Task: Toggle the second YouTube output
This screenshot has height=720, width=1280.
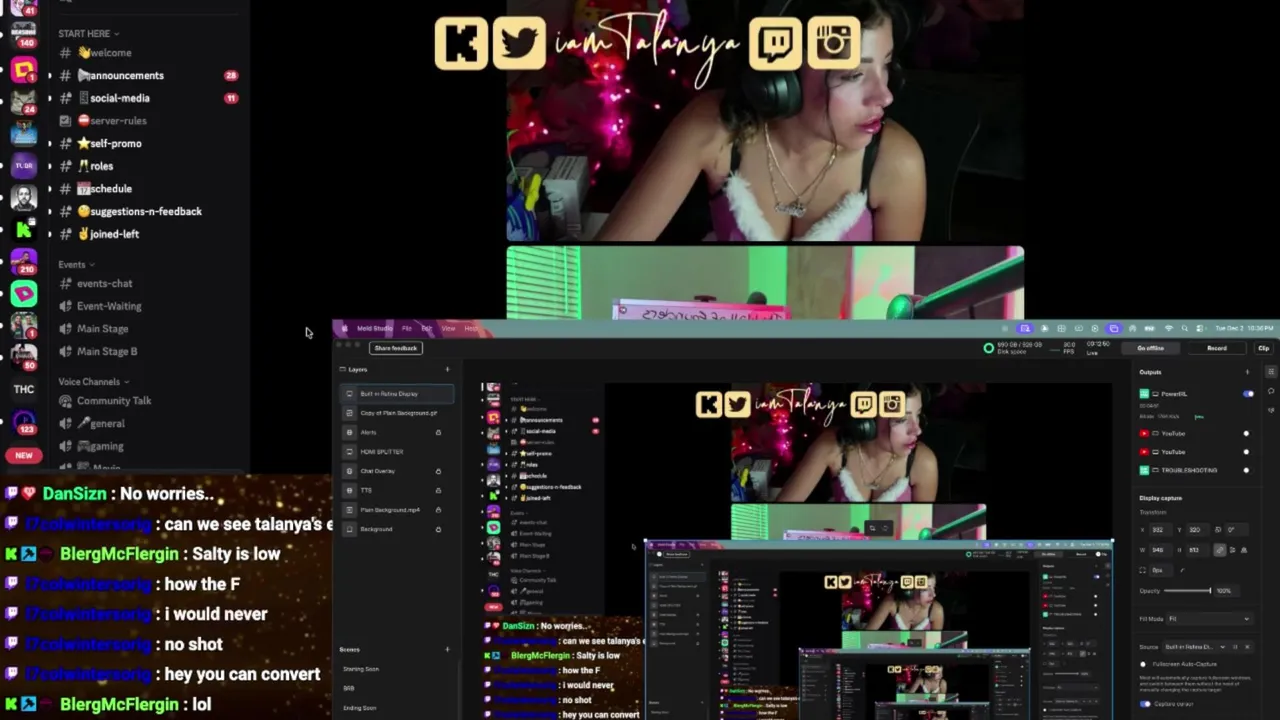Action: (1246, 452)
